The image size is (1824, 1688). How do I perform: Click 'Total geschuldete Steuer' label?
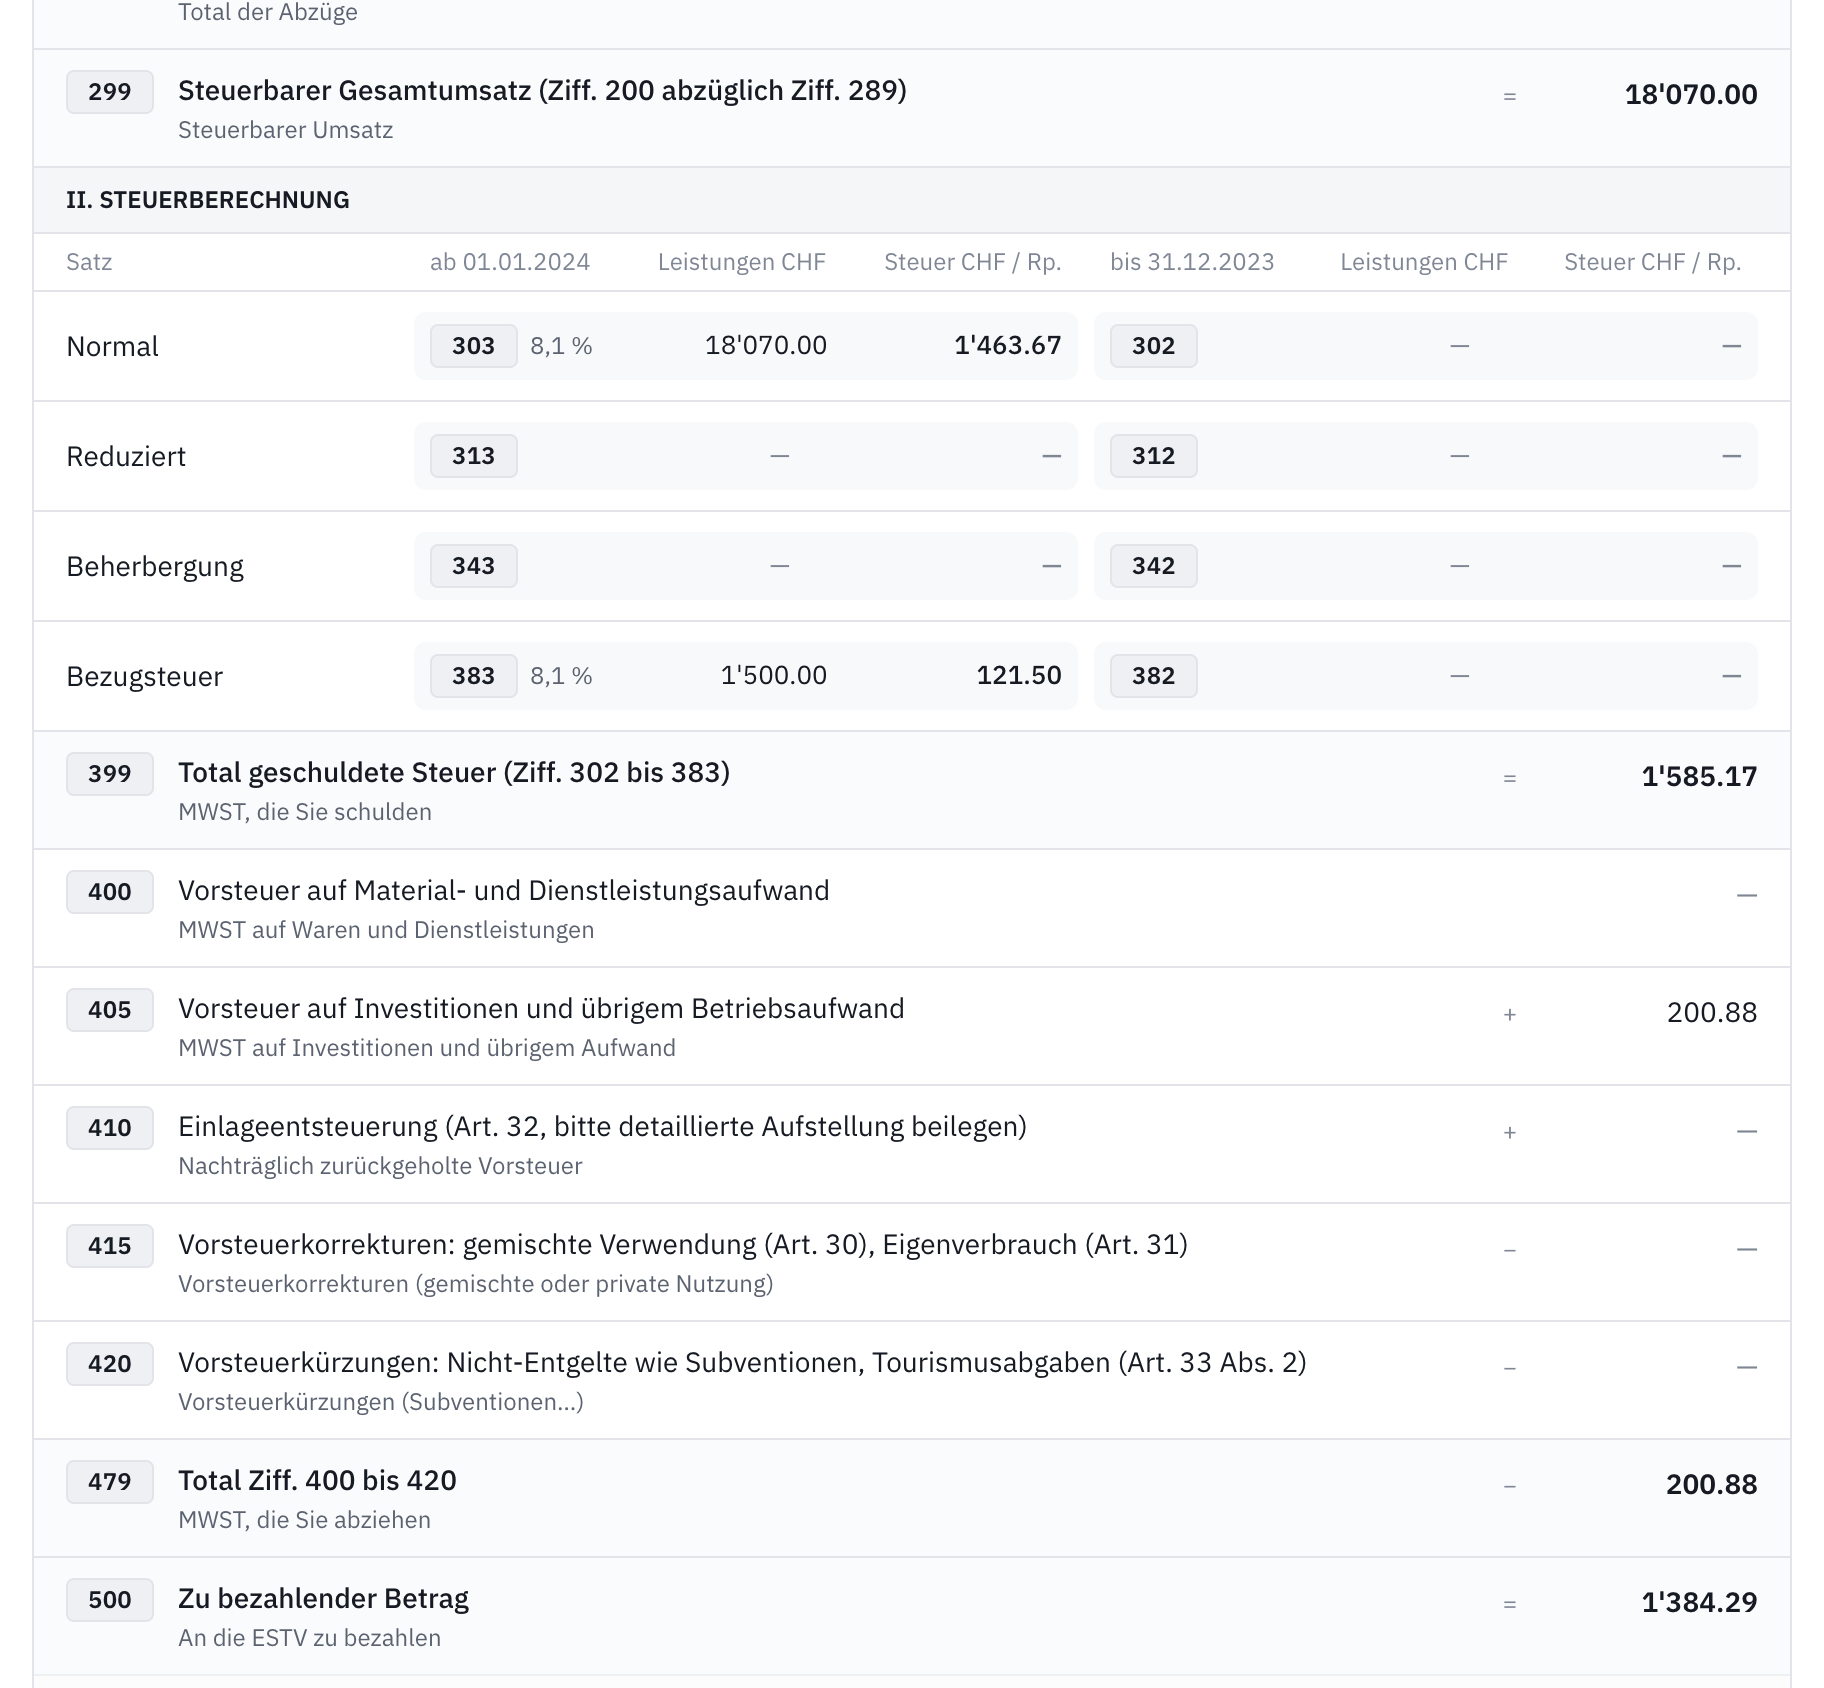coord(454,772)
